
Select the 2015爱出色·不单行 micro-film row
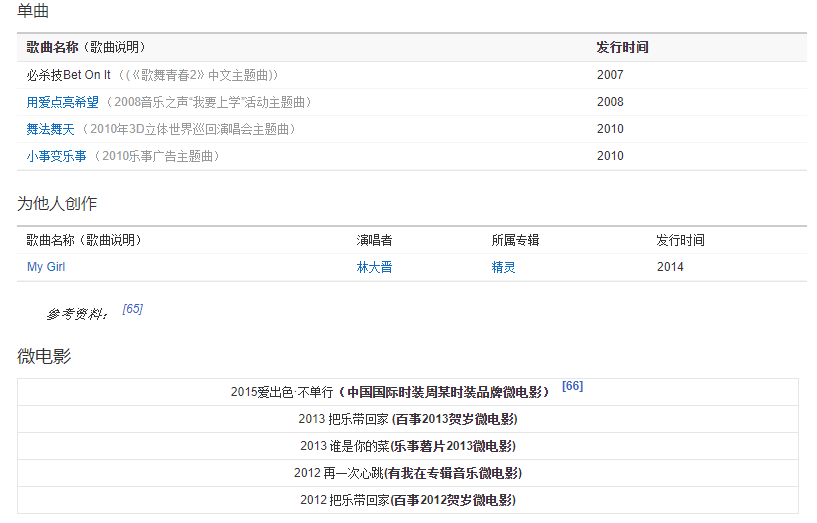(390, 392)
